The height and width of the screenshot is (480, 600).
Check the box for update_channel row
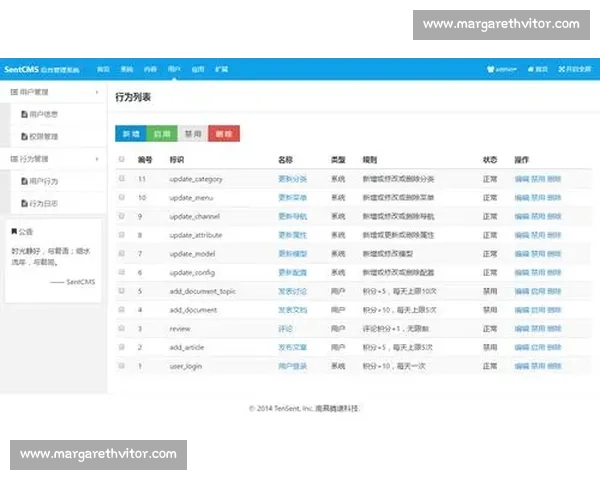coord(122,216)
